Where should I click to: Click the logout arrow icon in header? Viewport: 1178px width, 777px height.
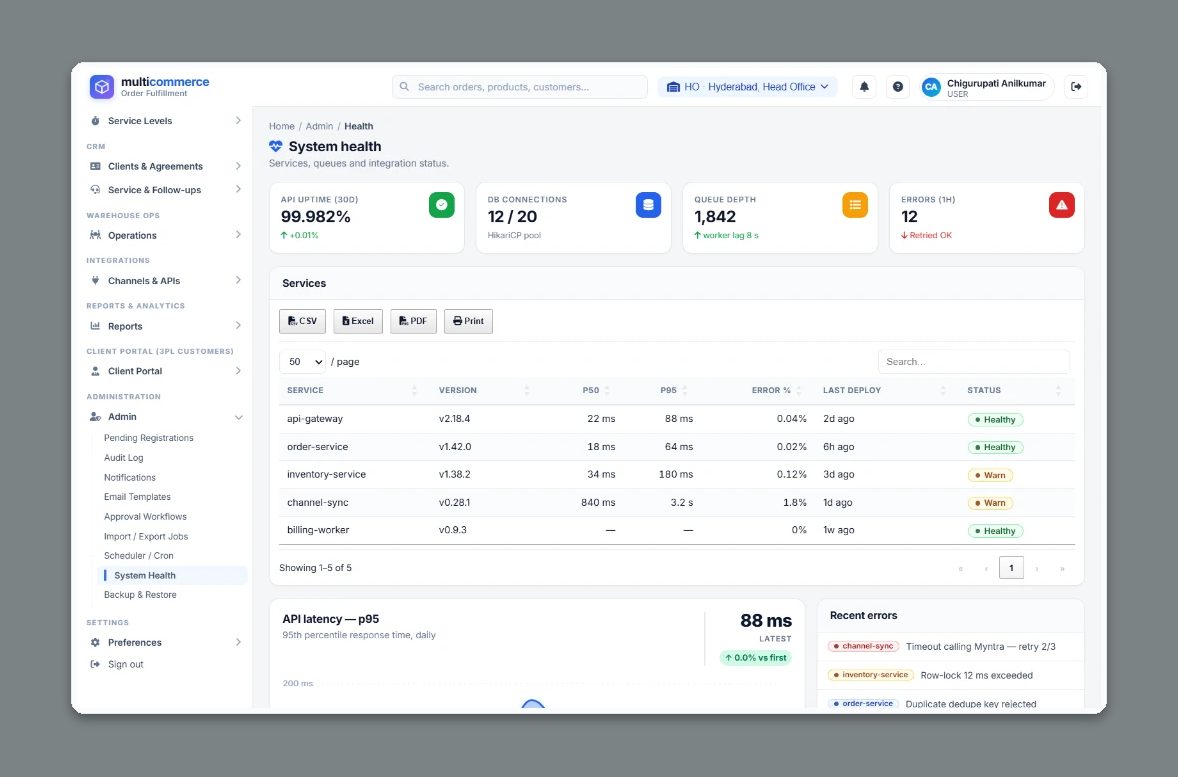coord(1076,87)
